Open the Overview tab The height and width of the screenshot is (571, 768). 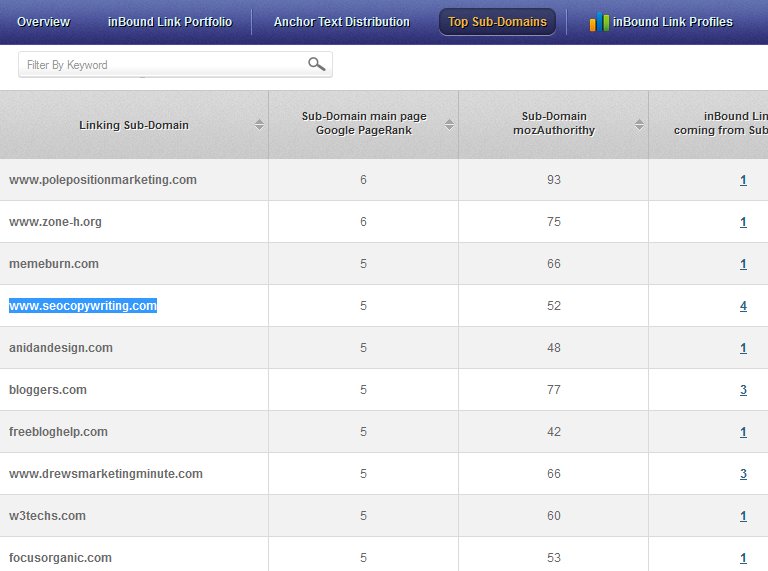point(43,22)
